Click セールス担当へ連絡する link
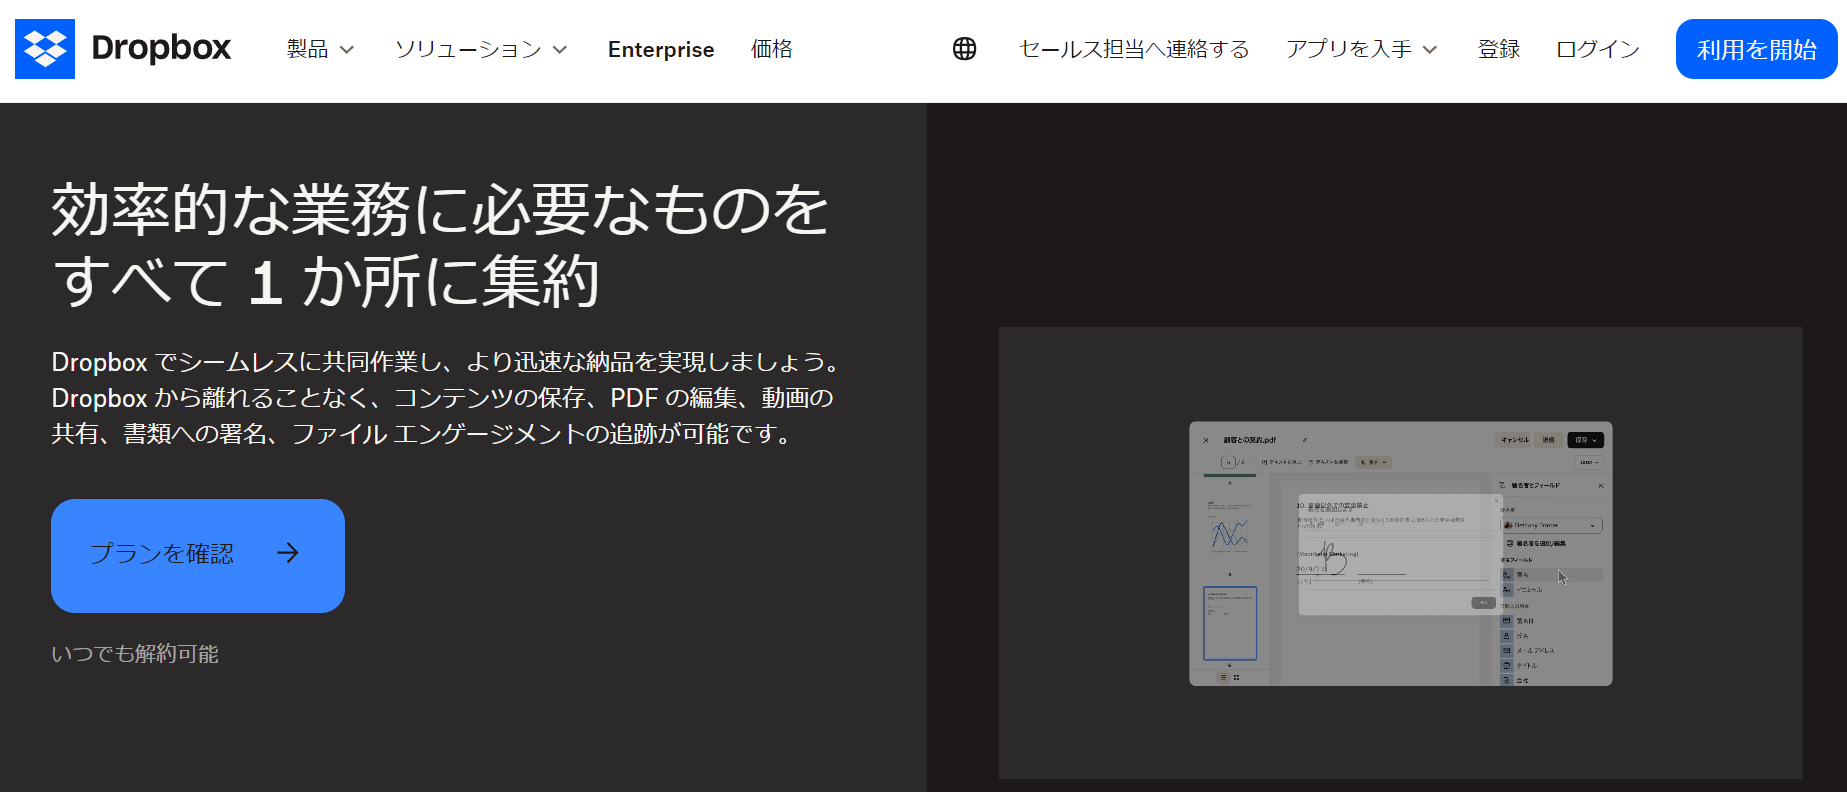This screenshot has height=792, width=1847. click(1134, 49)
